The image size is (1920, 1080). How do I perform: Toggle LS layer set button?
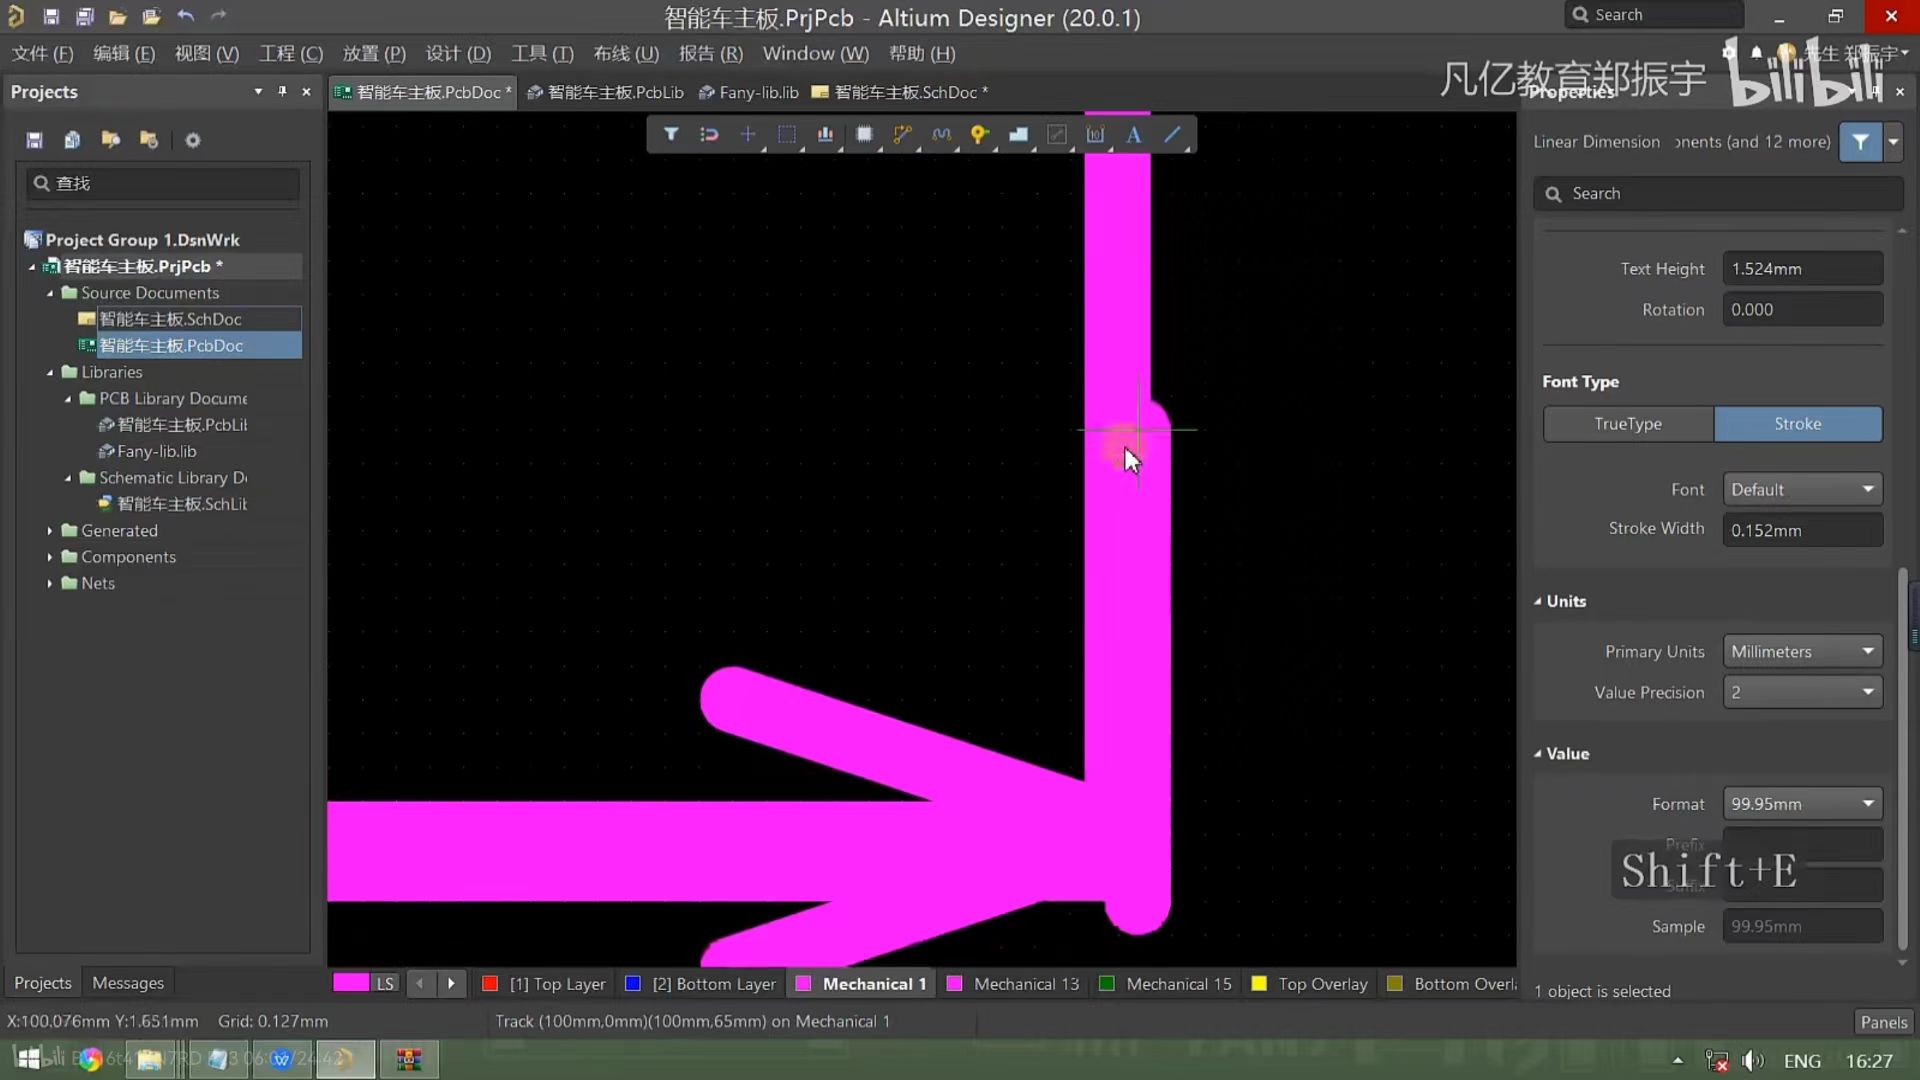(385, 984)
